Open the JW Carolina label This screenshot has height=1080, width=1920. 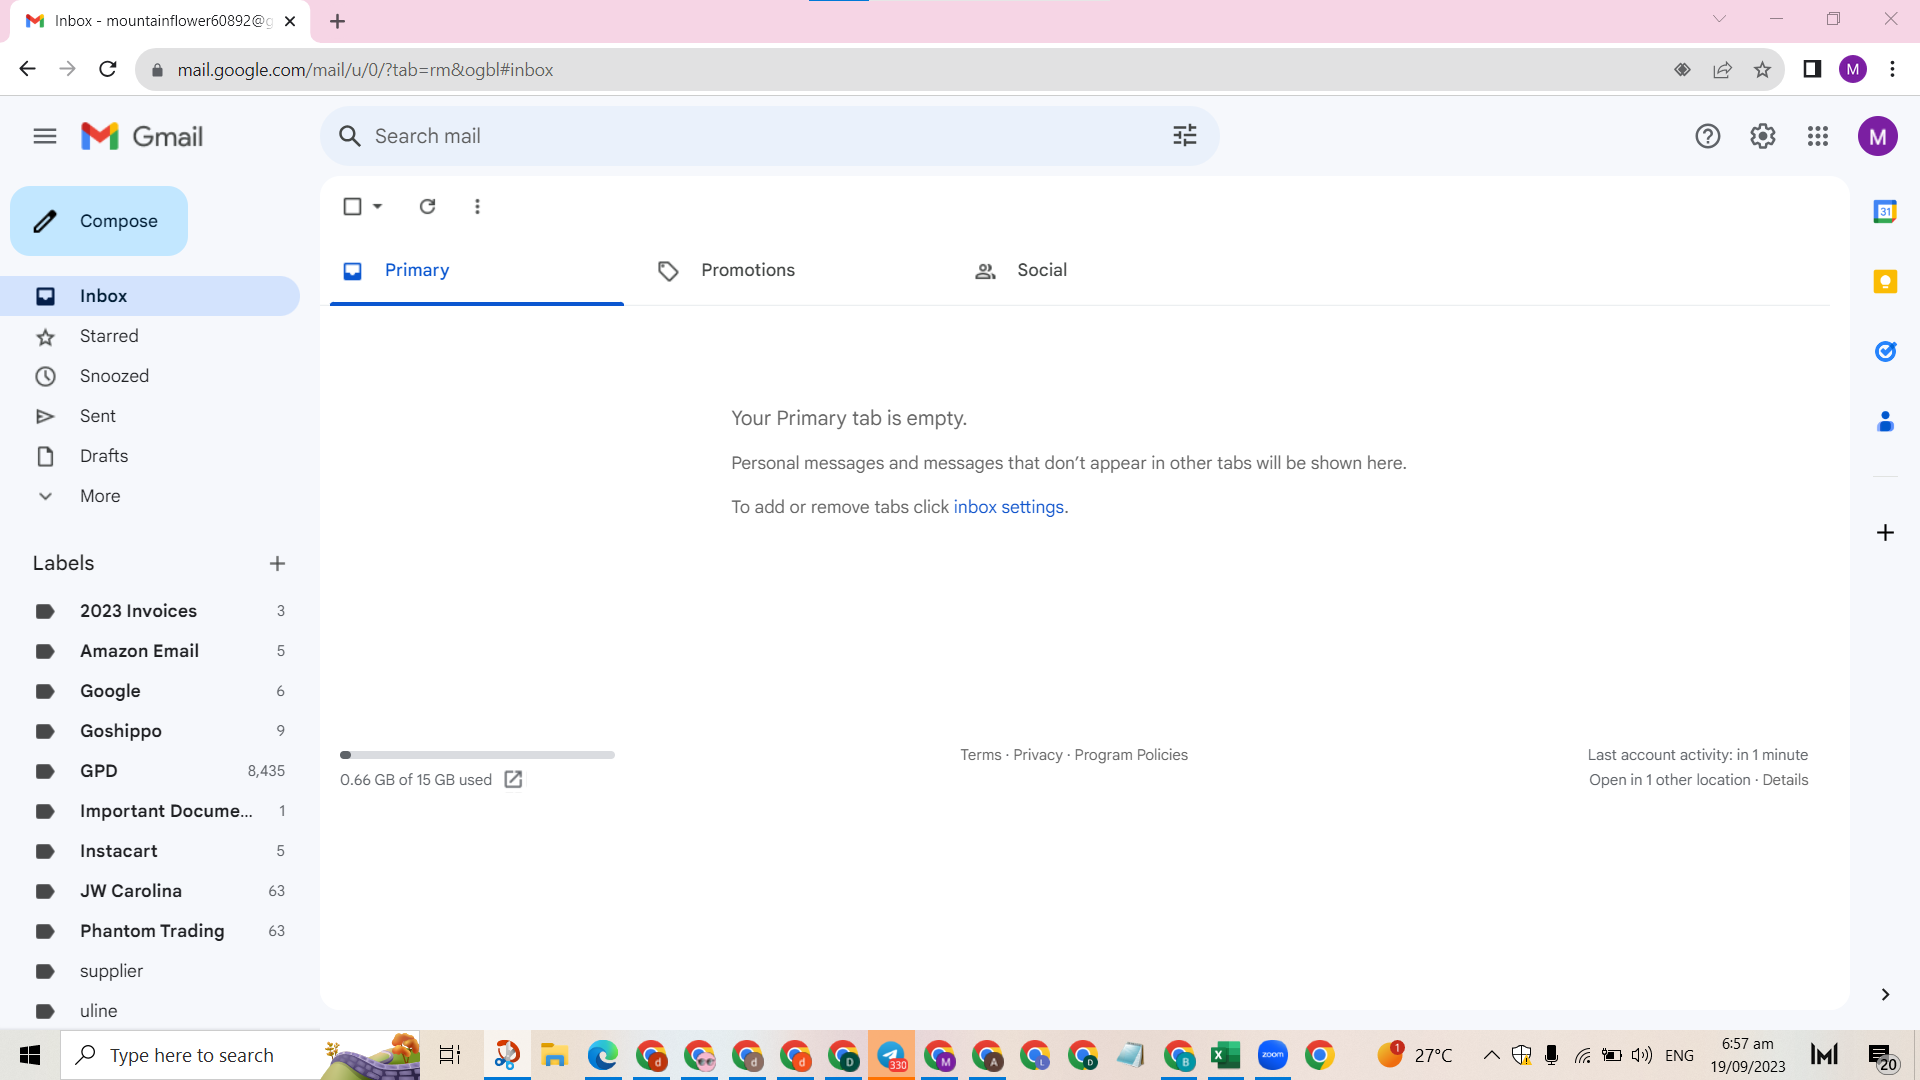pos(131,891)
